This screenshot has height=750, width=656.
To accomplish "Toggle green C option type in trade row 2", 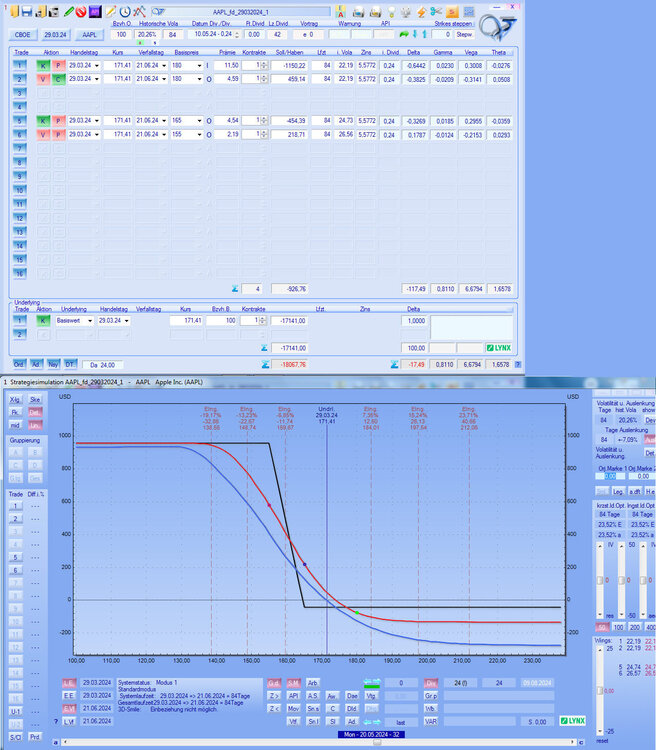I will [58, 79].
